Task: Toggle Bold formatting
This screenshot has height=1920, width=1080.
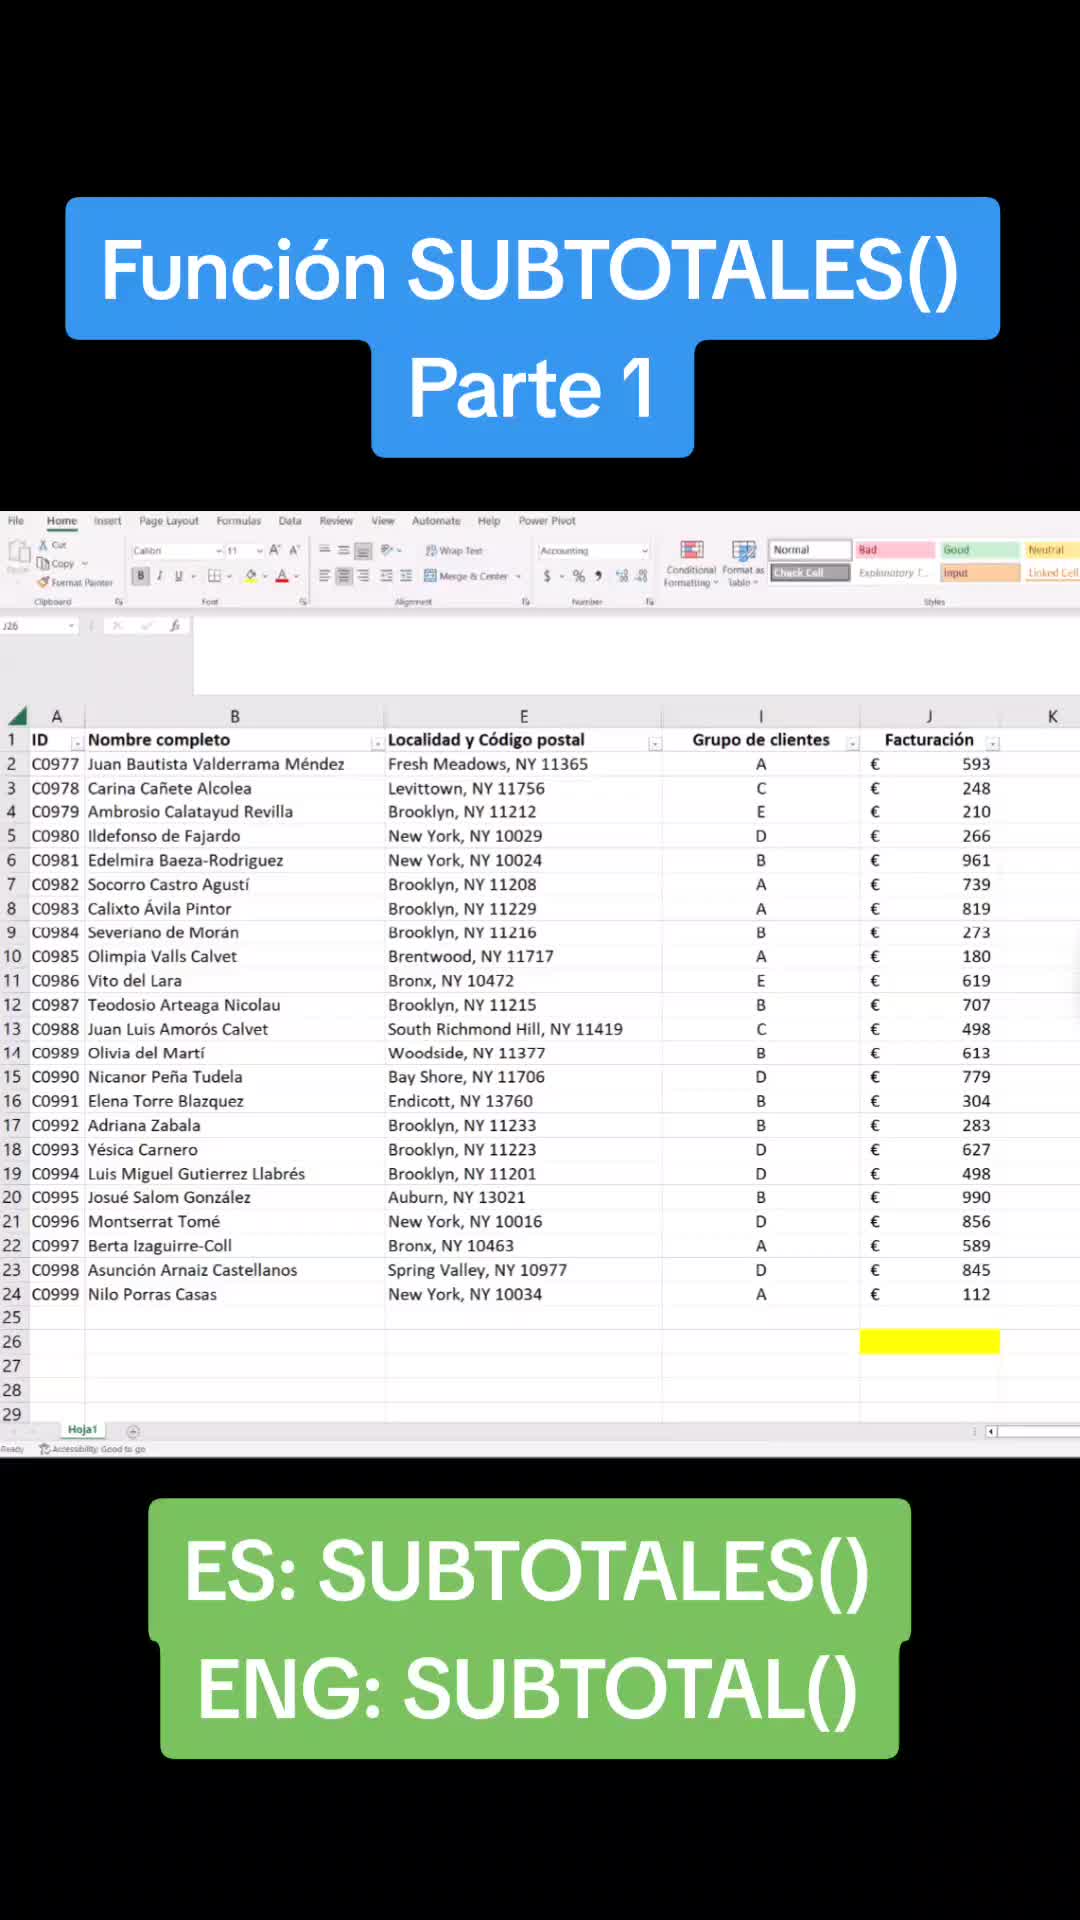Action: click(x=141, y=576)
